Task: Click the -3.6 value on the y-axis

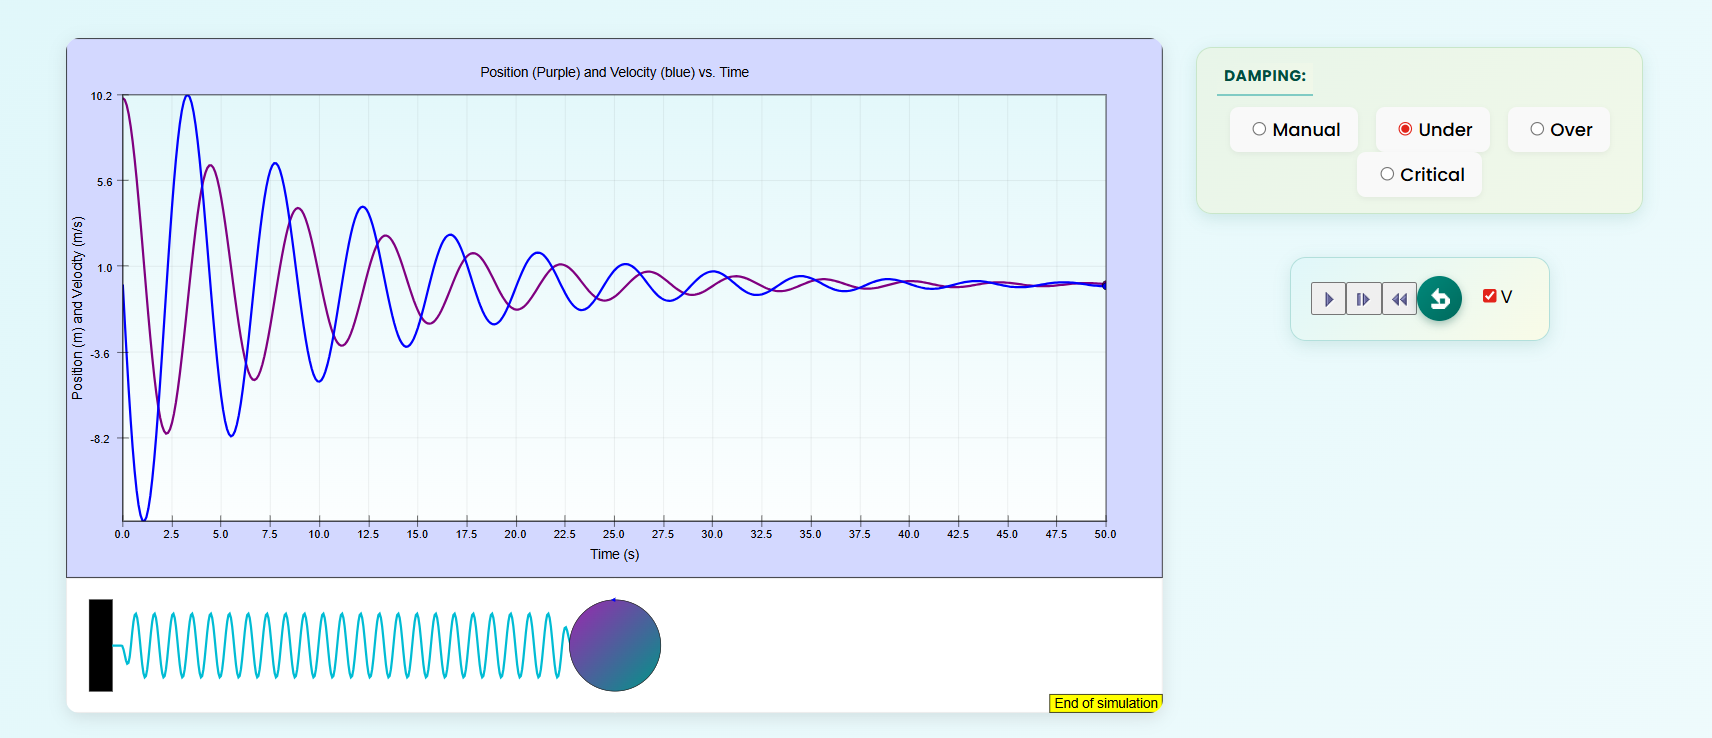Action: 100,354
